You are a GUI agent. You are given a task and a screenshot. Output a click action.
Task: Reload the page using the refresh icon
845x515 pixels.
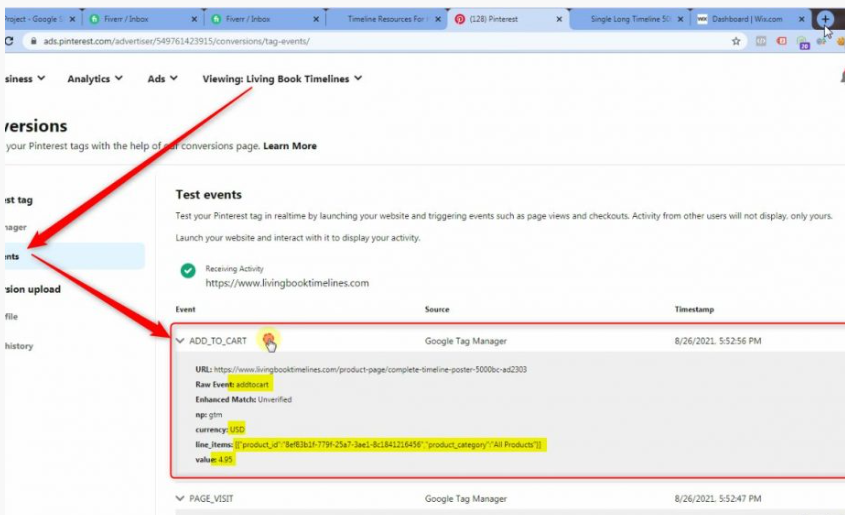point(9,41)
